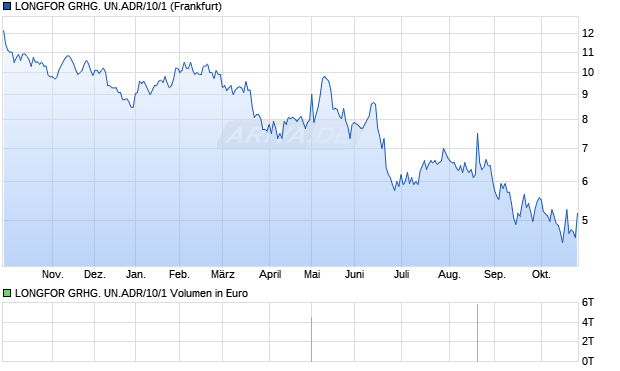Click the green volume bar in May
This screenshot has height=371, width=620.
tap(312, 339)
